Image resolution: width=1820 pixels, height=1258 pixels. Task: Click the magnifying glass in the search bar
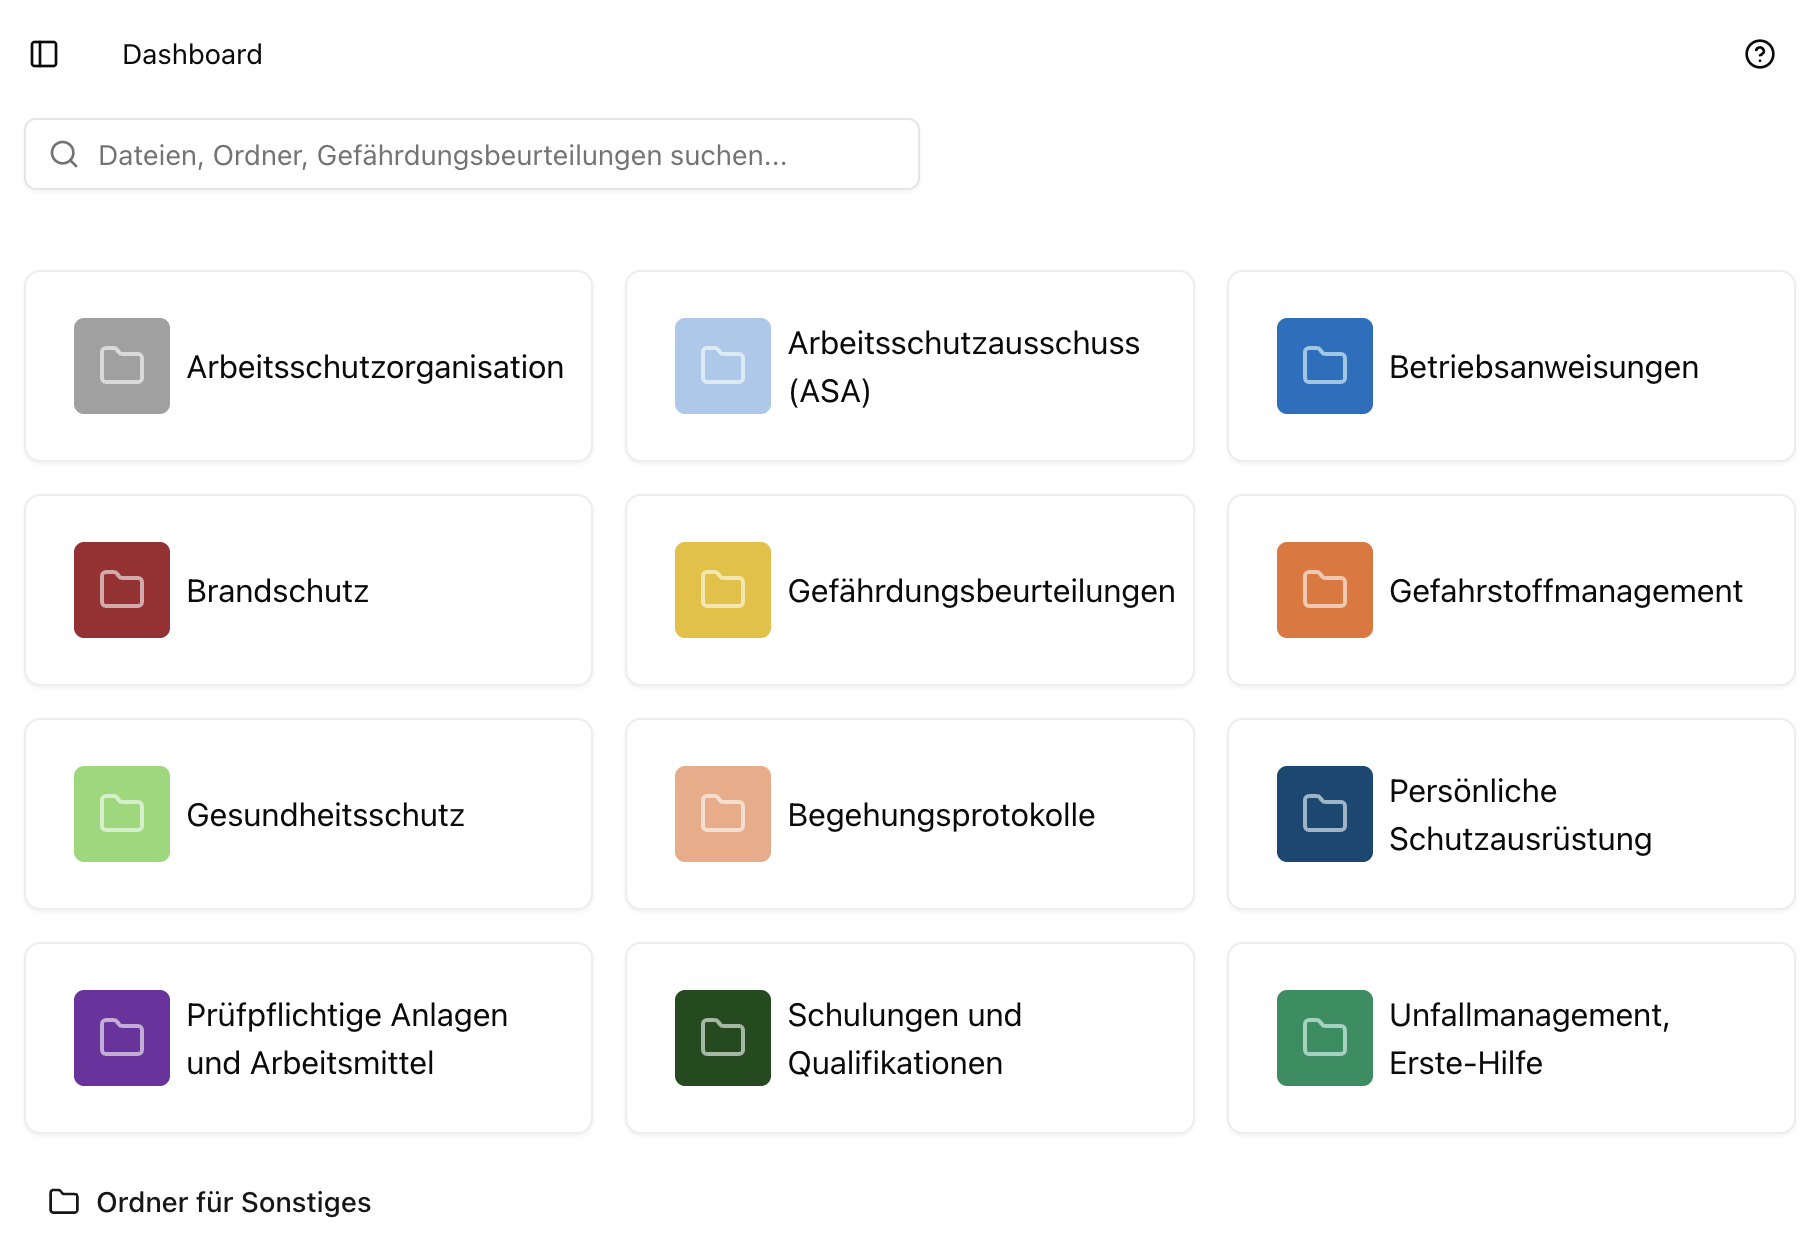[64, 153]
